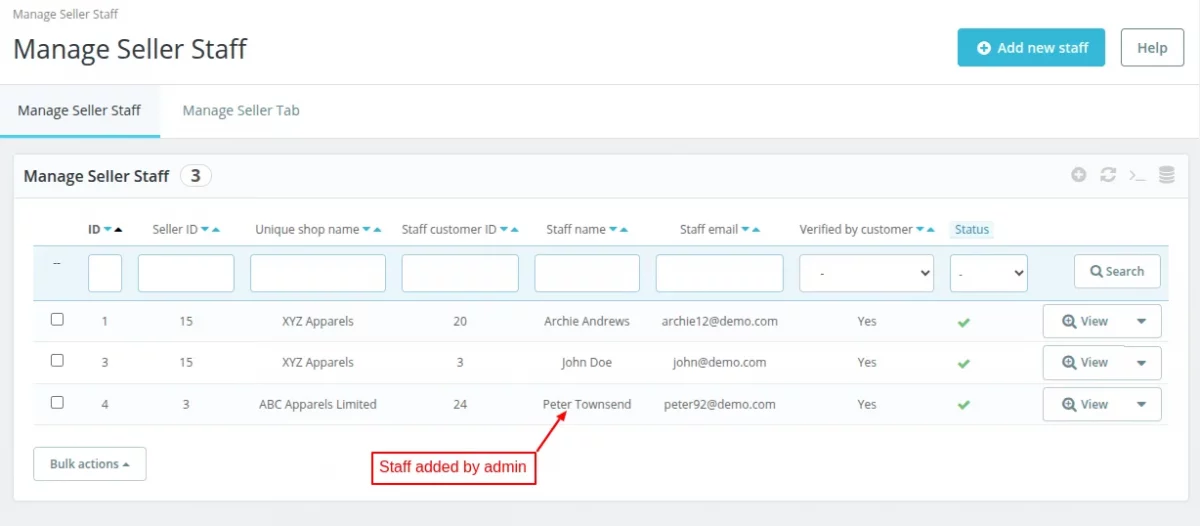This screenshot has height=526, width=1200.
Task: Select checkbox for John Doe row
Action: [x=57, y=360]
